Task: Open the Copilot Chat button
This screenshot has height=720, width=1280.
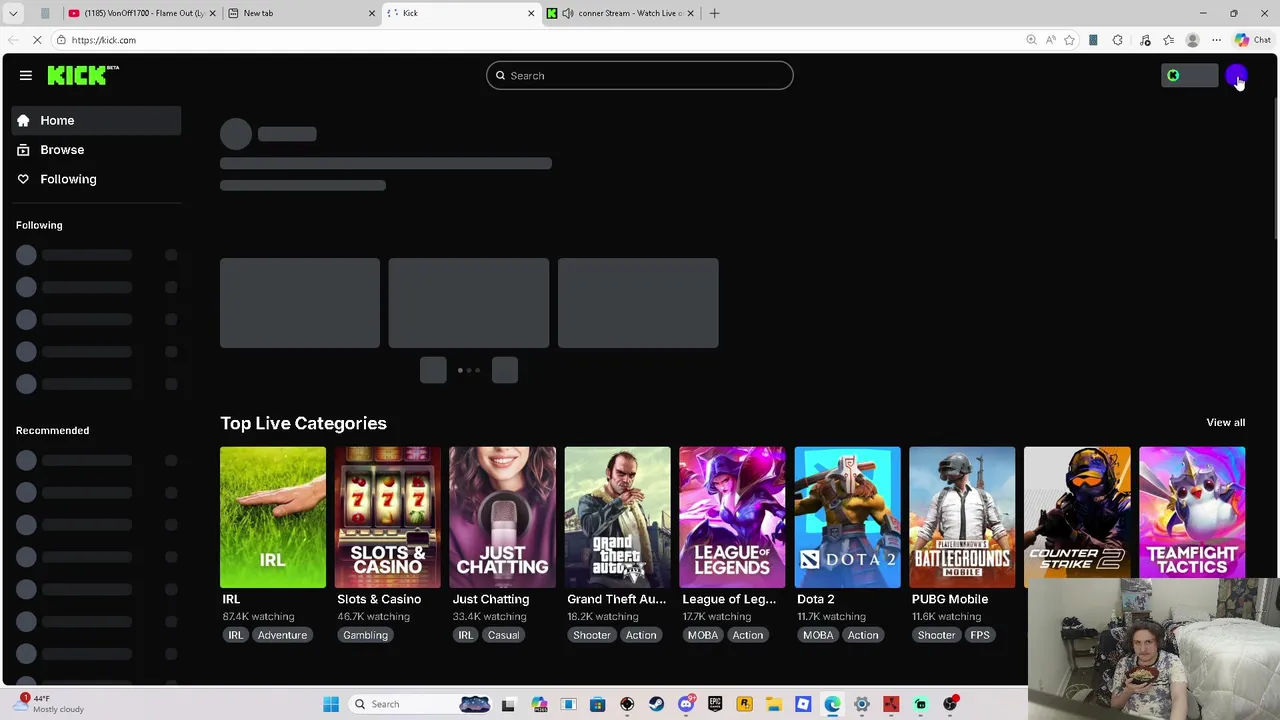Action: (x=1253, y=40)
